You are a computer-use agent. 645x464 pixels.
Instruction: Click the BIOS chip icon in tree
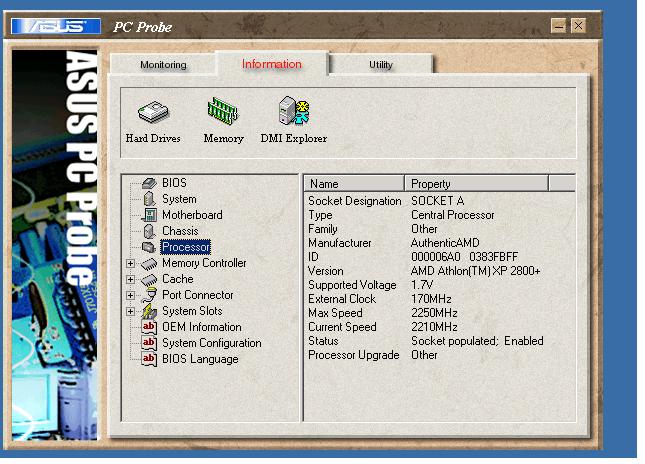click(149, 183)
